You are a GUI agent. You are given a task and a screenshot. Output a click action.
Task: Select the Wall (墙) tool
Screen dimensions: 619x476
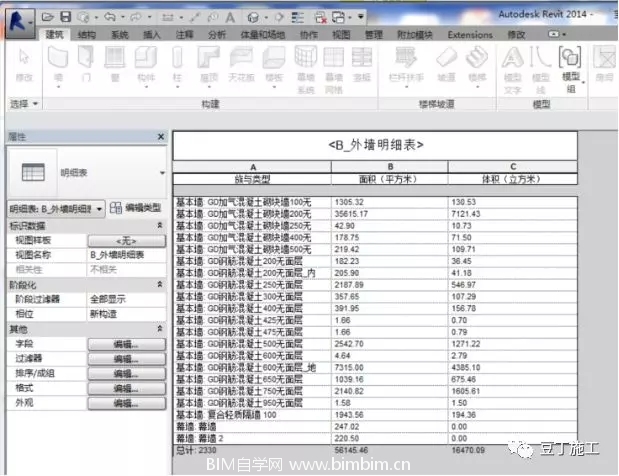coord(58,66)
